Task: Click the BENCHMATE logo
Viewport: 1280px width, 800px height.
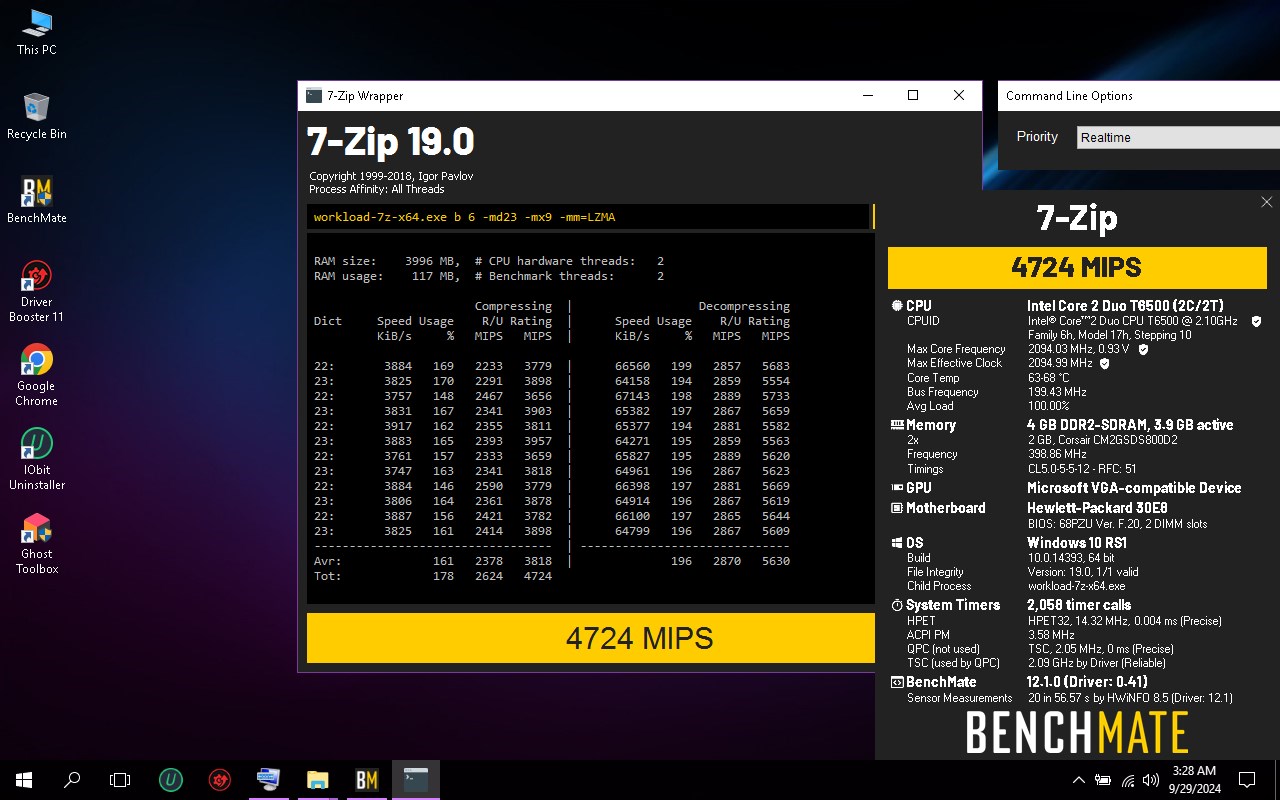Action: coord(1077,732)
